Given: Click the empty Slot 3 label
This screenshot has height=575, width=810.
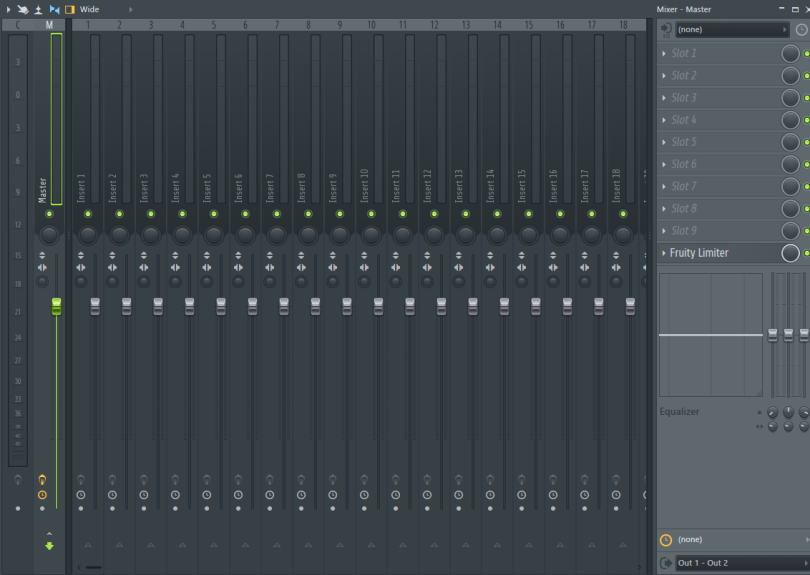Looking at the screenshot, I should 684,98.
